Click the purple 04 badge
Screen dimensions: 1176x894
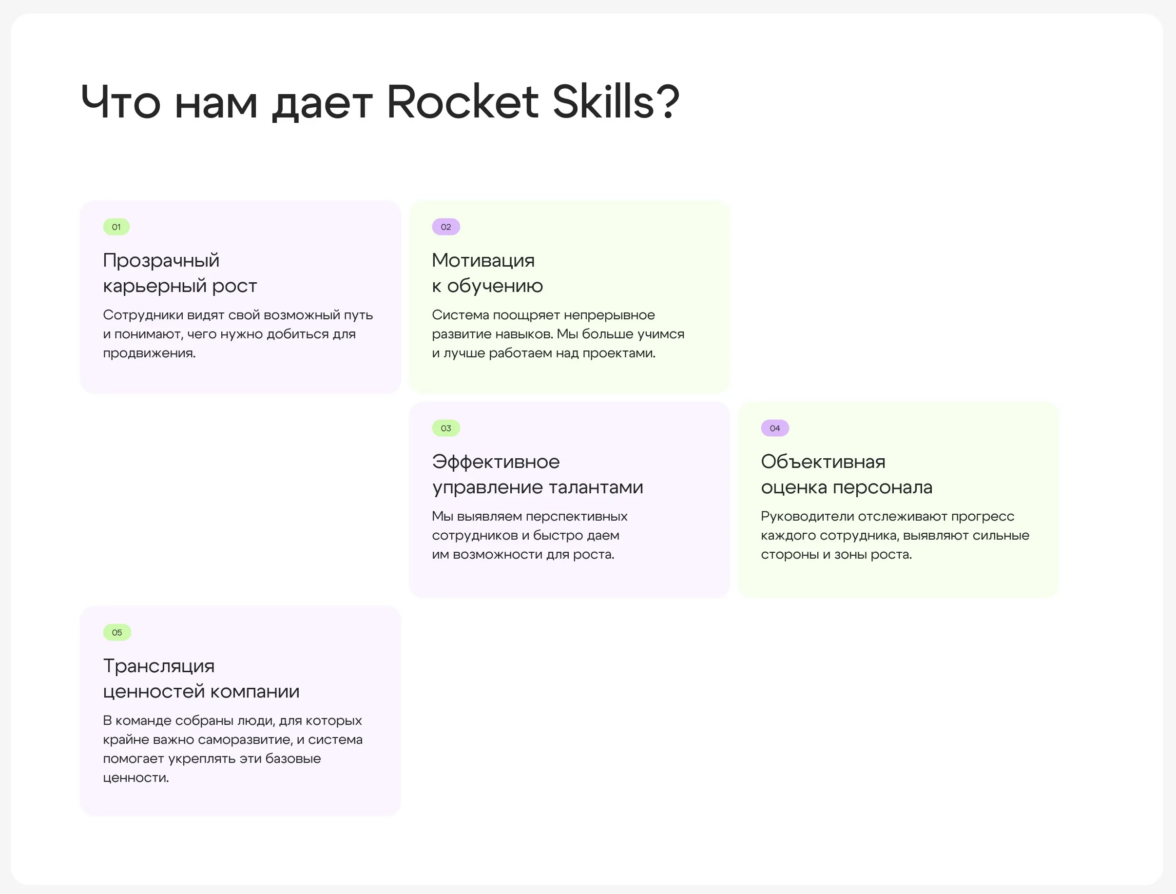tap(775, 428)
